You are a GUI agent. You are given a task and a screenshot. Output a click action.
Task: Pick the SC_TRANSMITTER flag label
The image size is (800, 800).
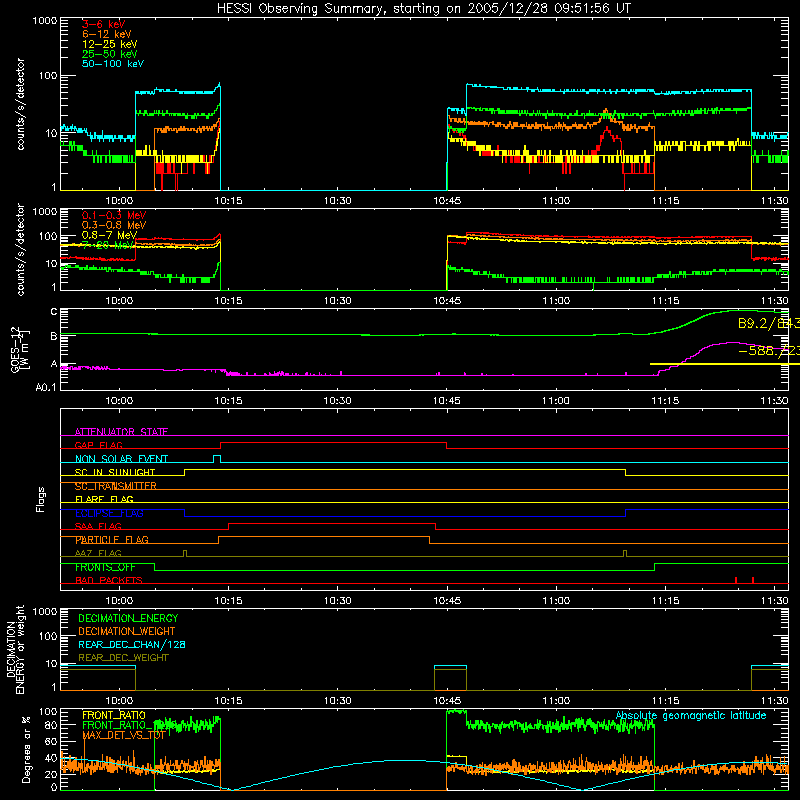click(x=116, y=486)
